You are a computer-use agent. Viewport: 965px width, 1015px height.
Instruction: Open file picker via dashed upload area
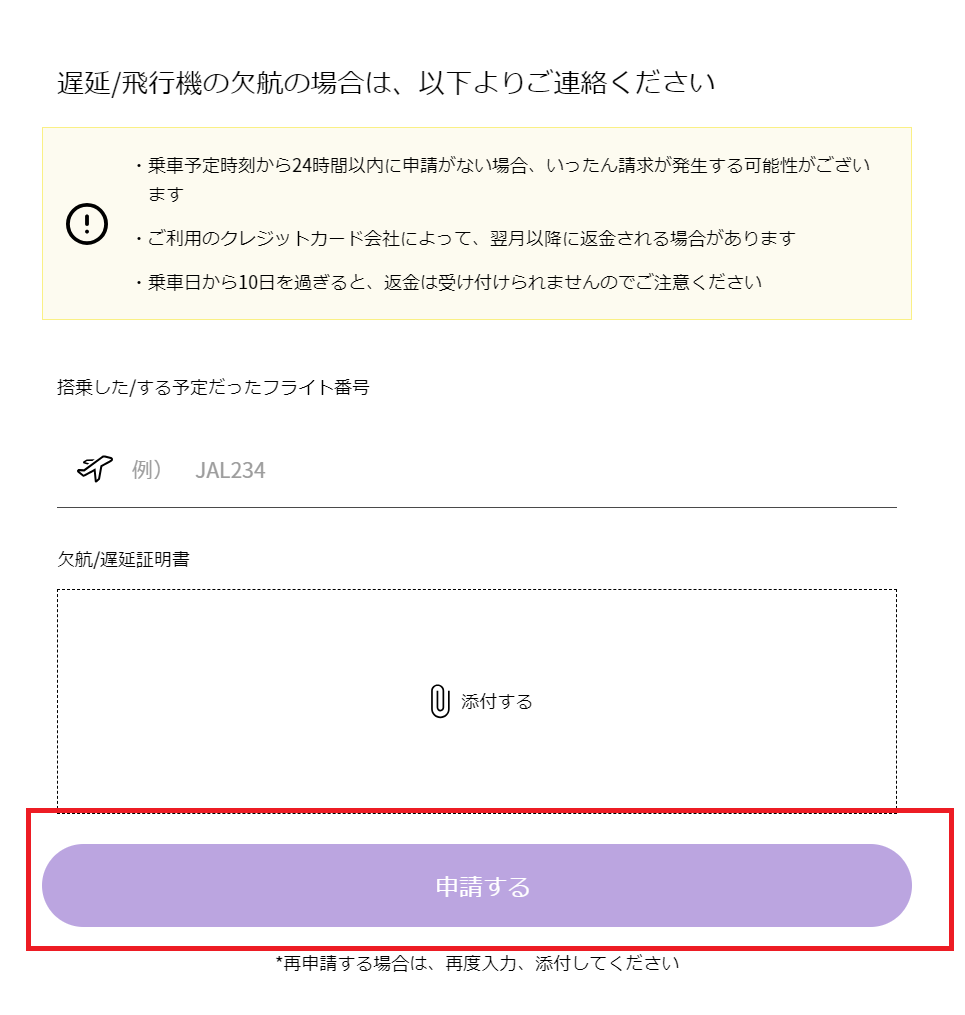477,700
